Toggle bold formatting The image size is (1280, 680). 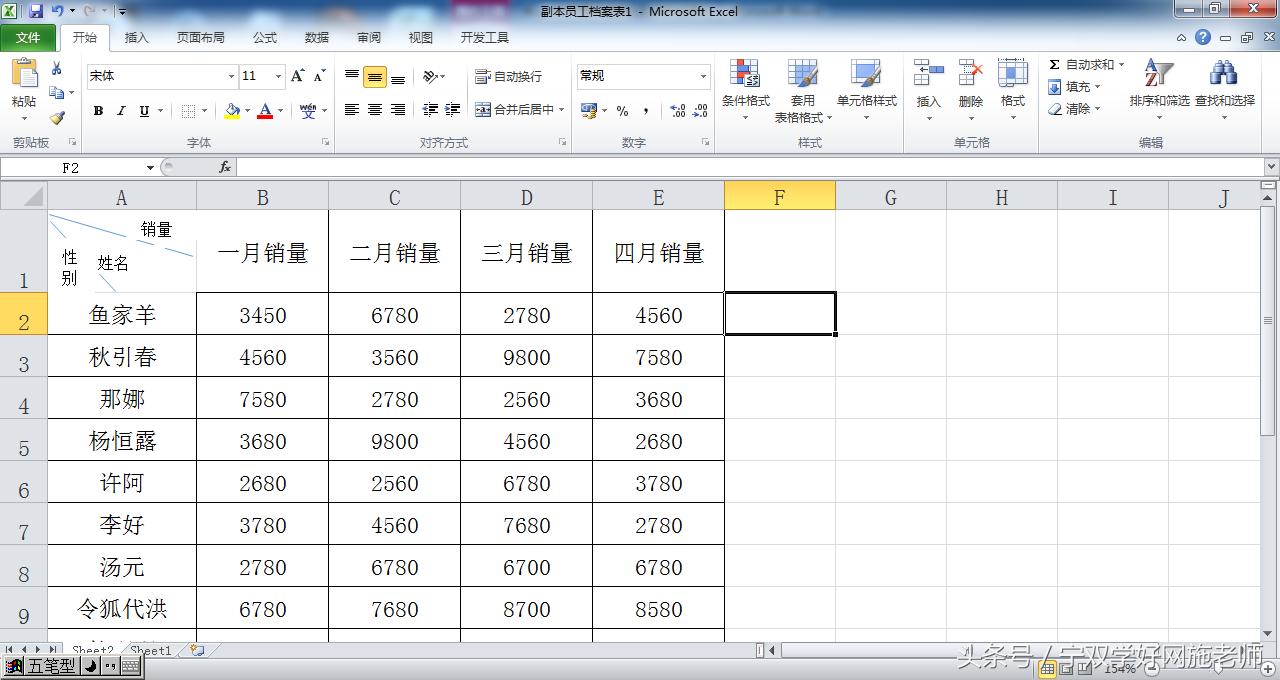[97, 110]
